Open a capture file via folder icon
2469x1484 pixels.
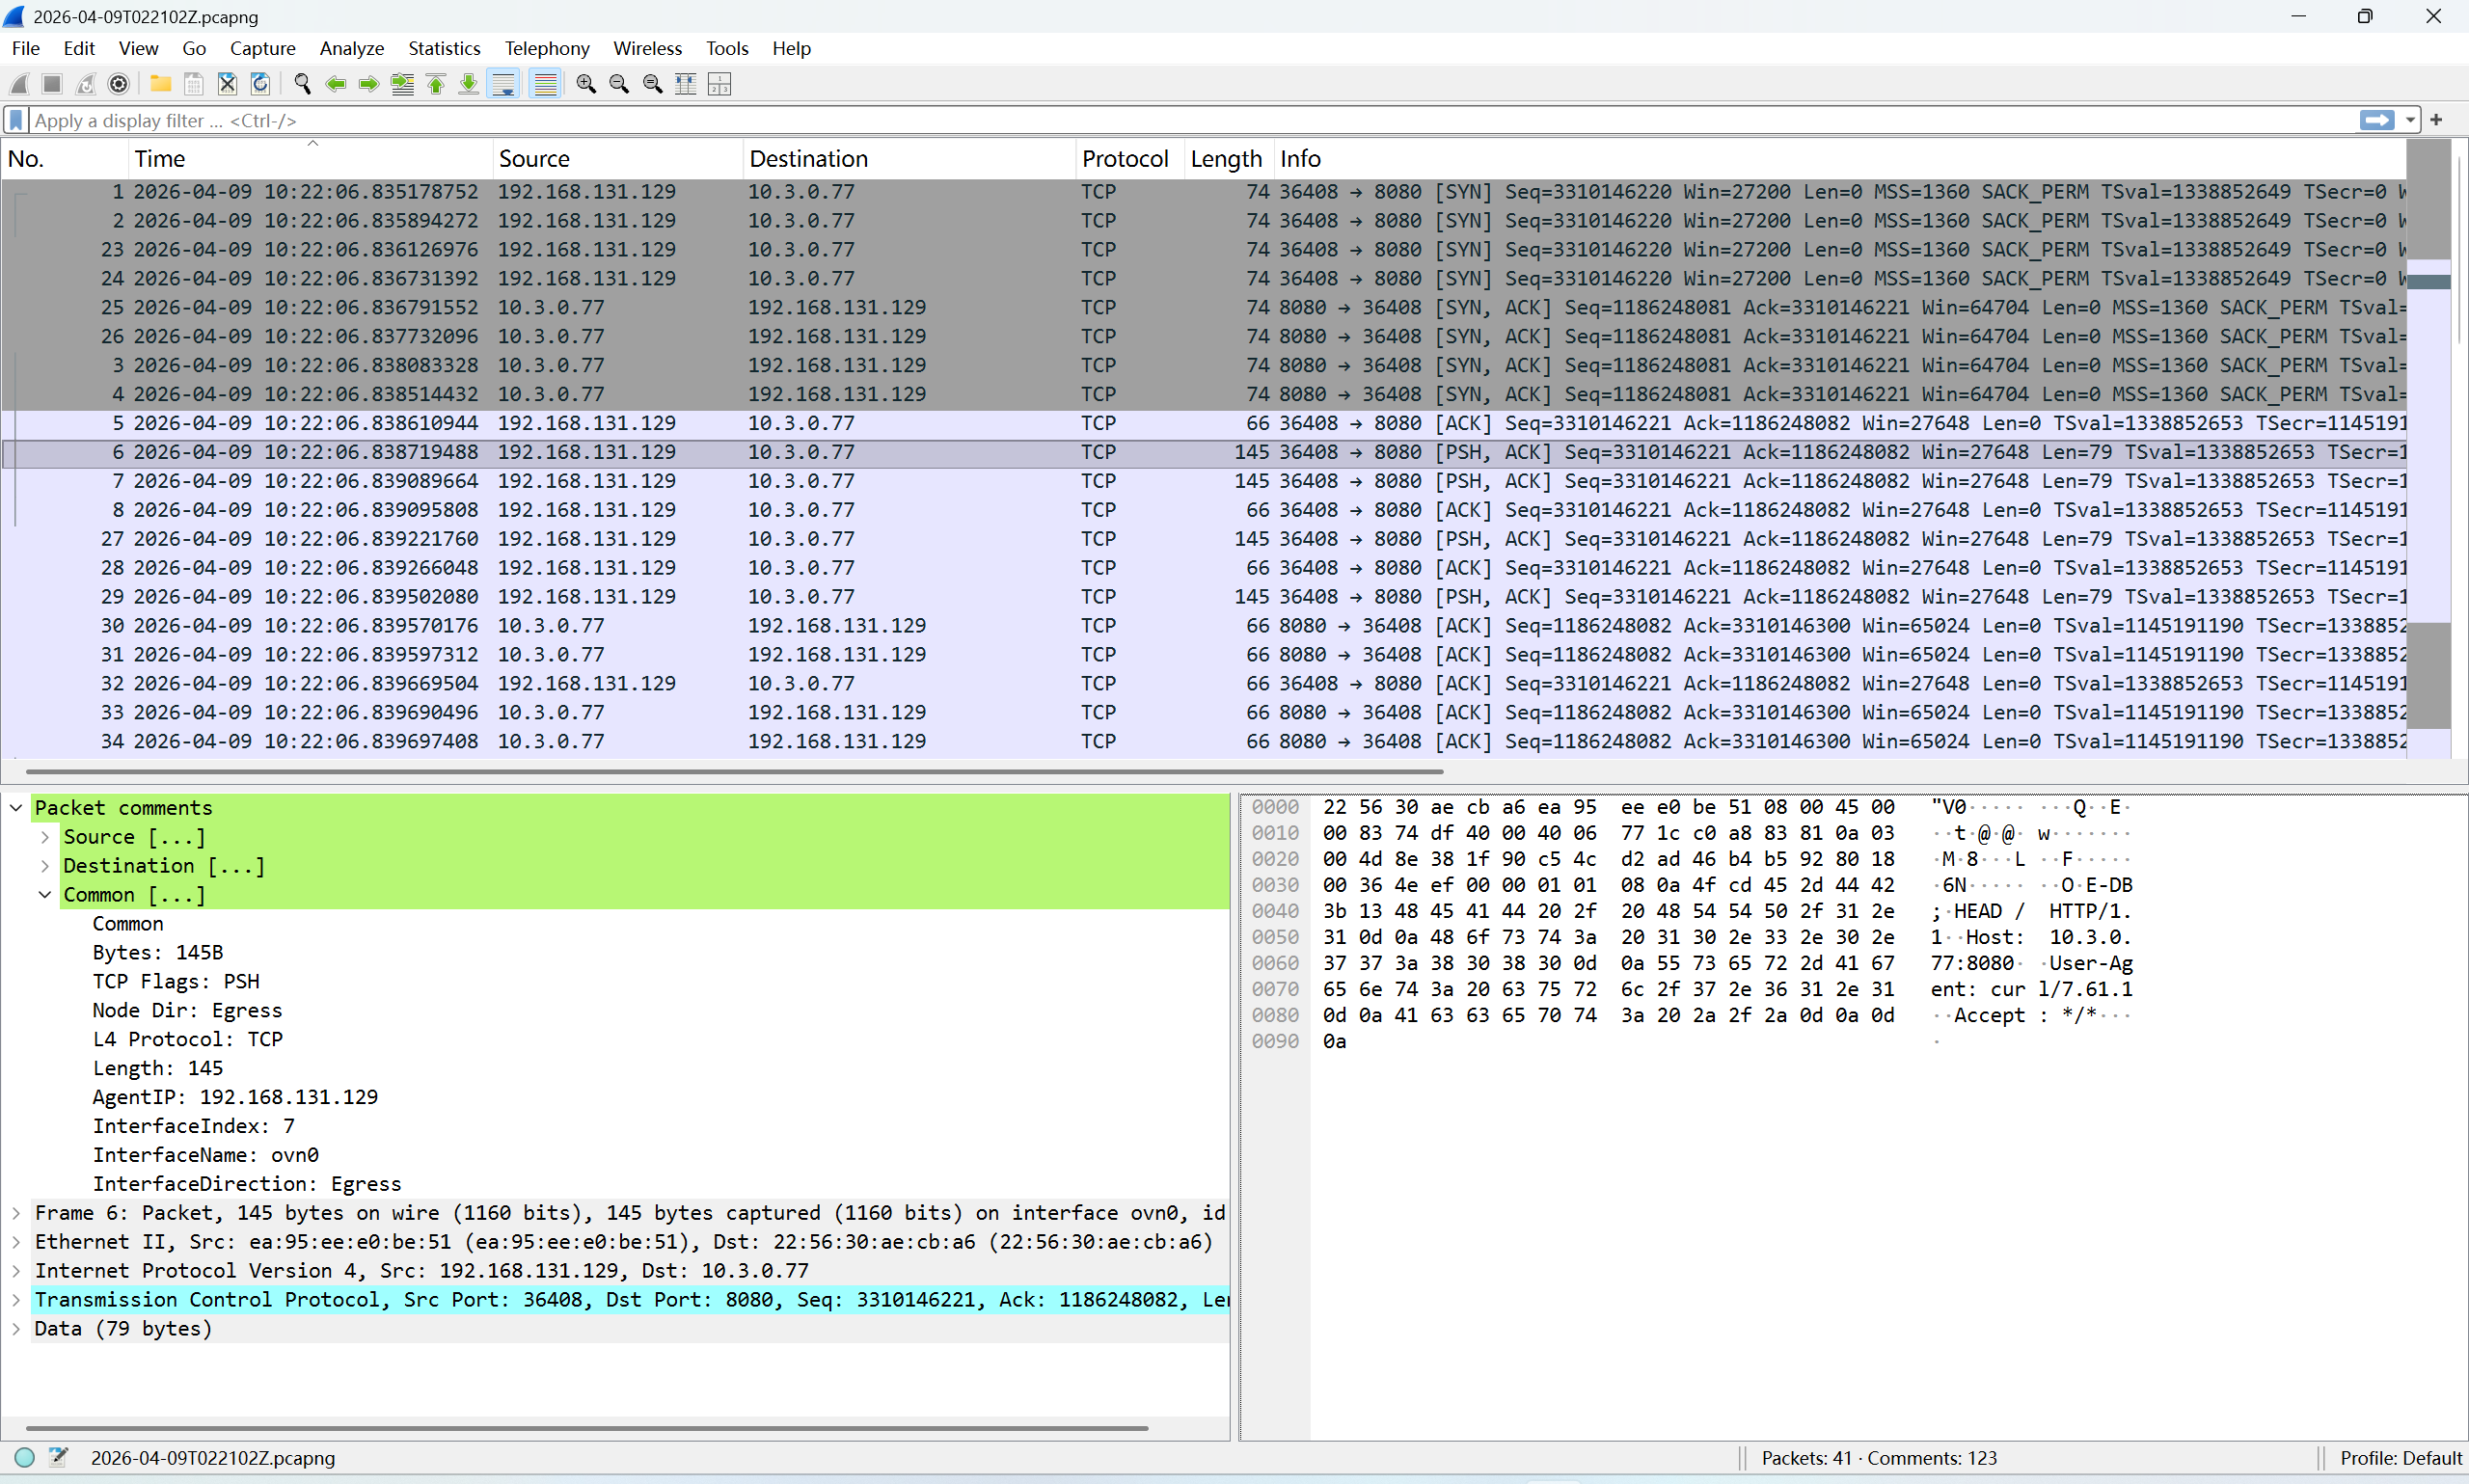click(x=160, y=84)
